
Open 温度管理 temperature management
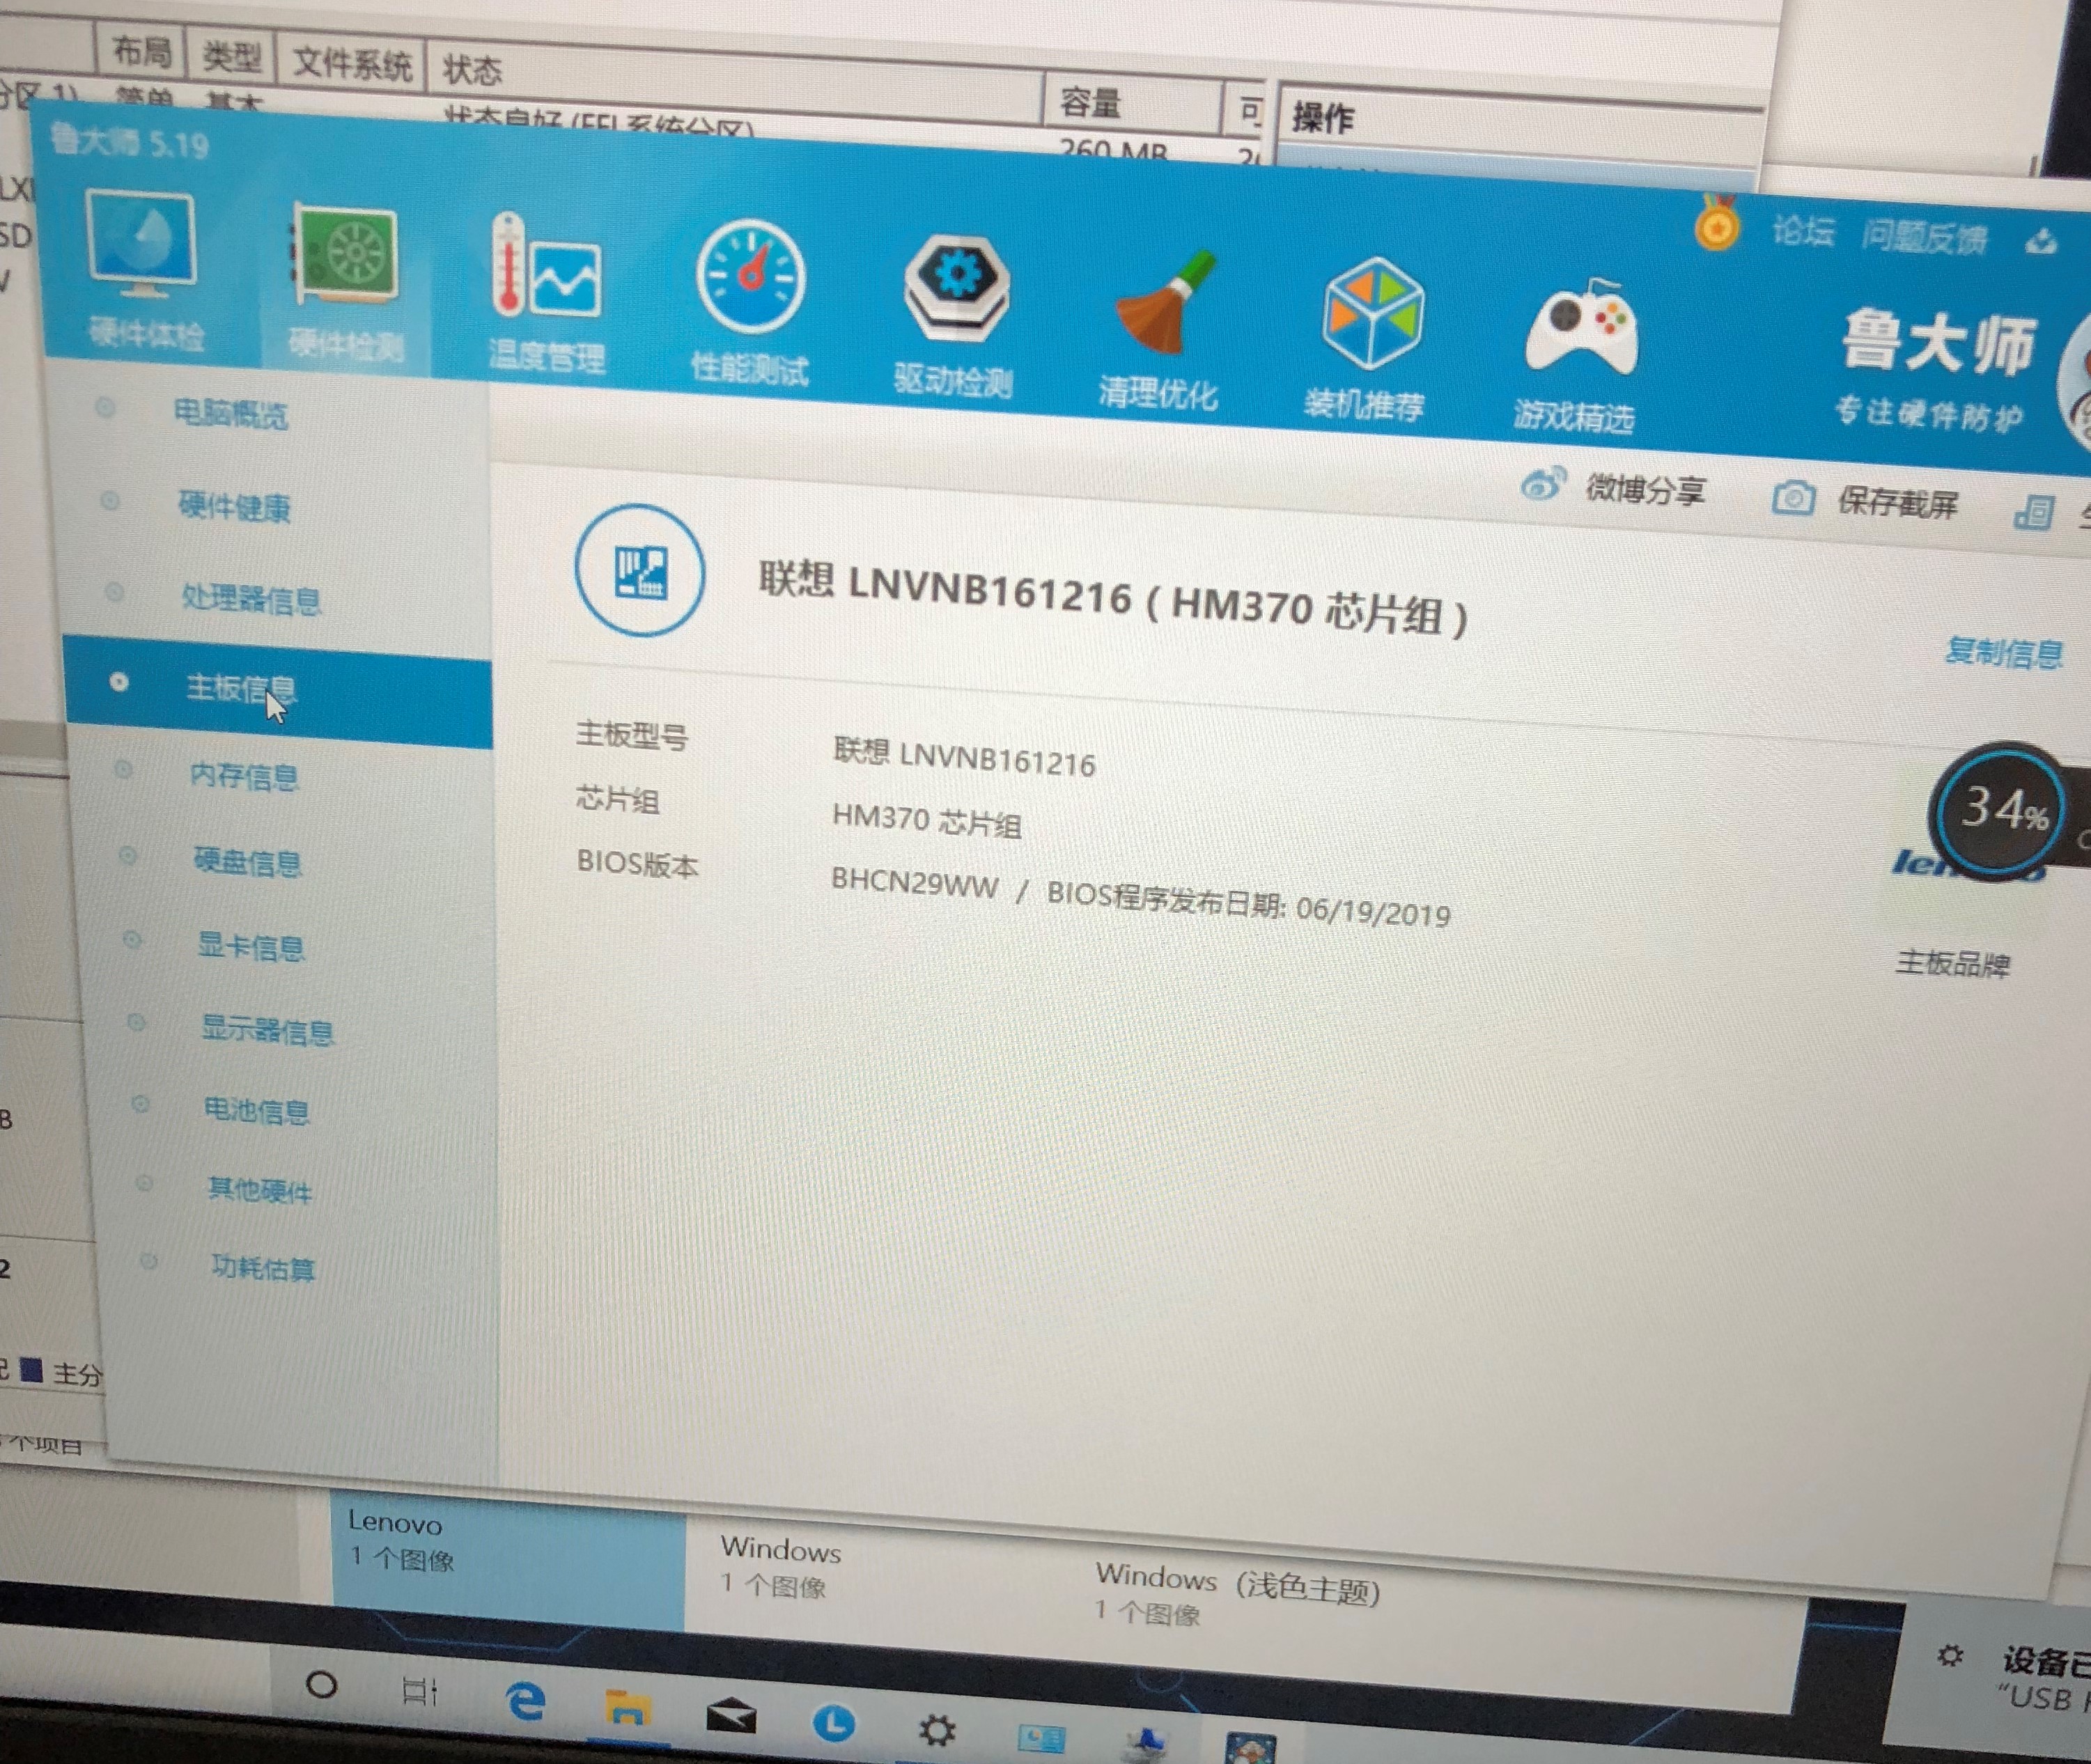click(x=546, y=292)
